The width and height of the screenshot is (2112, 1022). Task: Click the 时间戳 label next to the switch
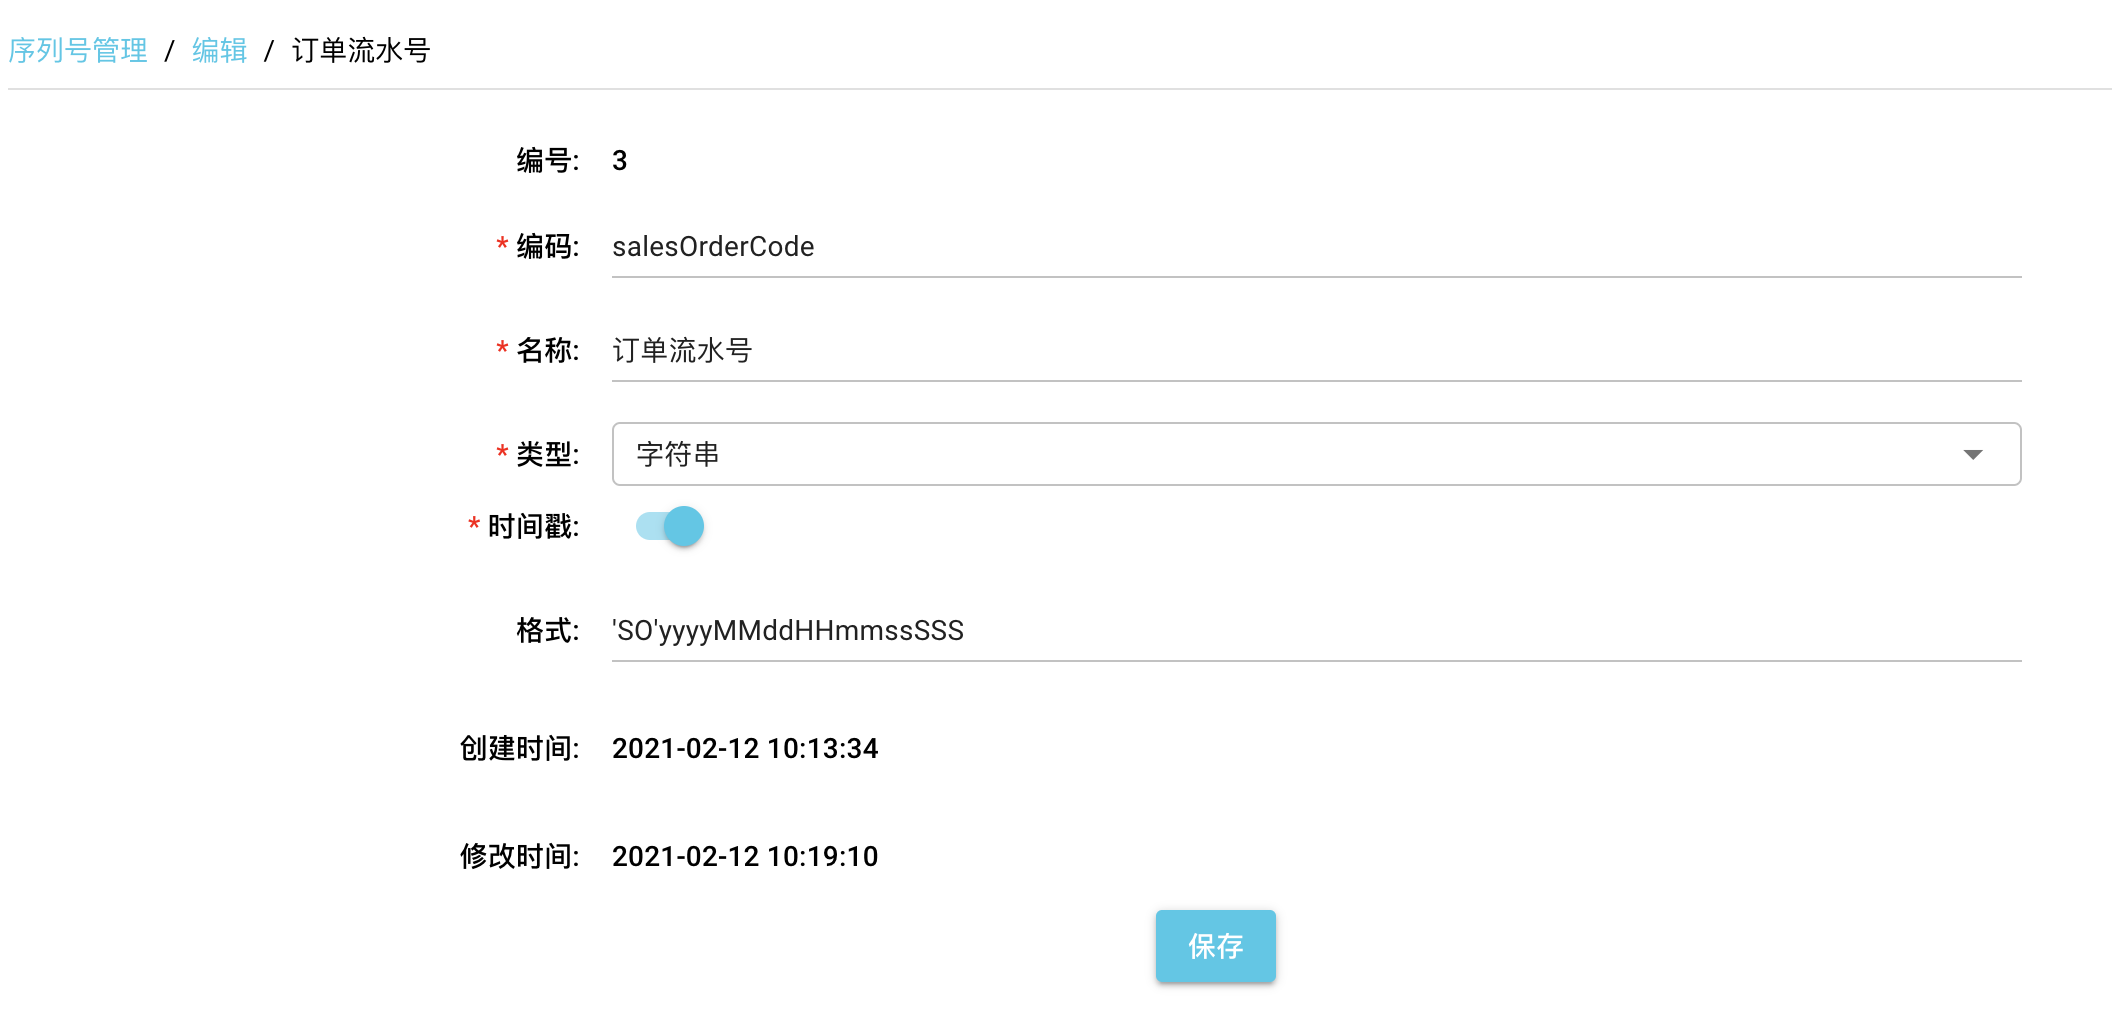tap(533, 526)
